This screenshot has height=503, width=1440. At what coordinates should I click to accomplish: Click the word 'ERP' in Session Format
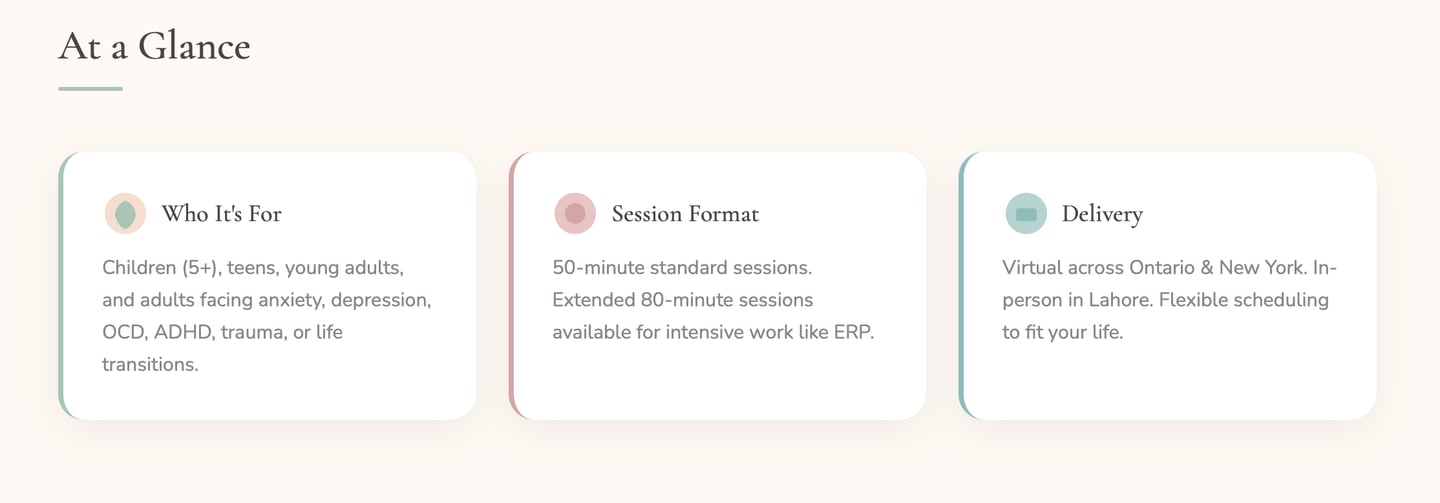[853, 332]
